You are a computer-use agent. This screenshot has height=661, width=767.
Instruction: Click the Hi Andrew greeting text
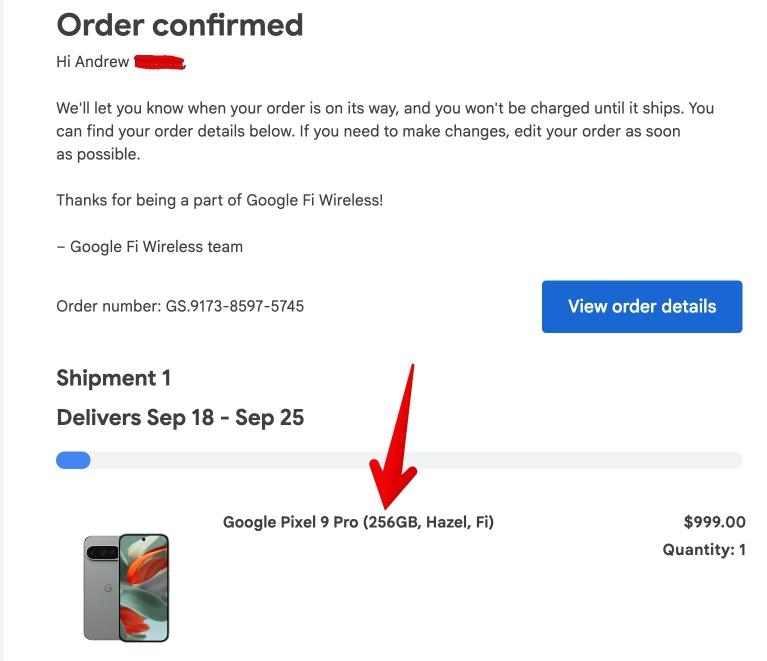click(92, 62)
